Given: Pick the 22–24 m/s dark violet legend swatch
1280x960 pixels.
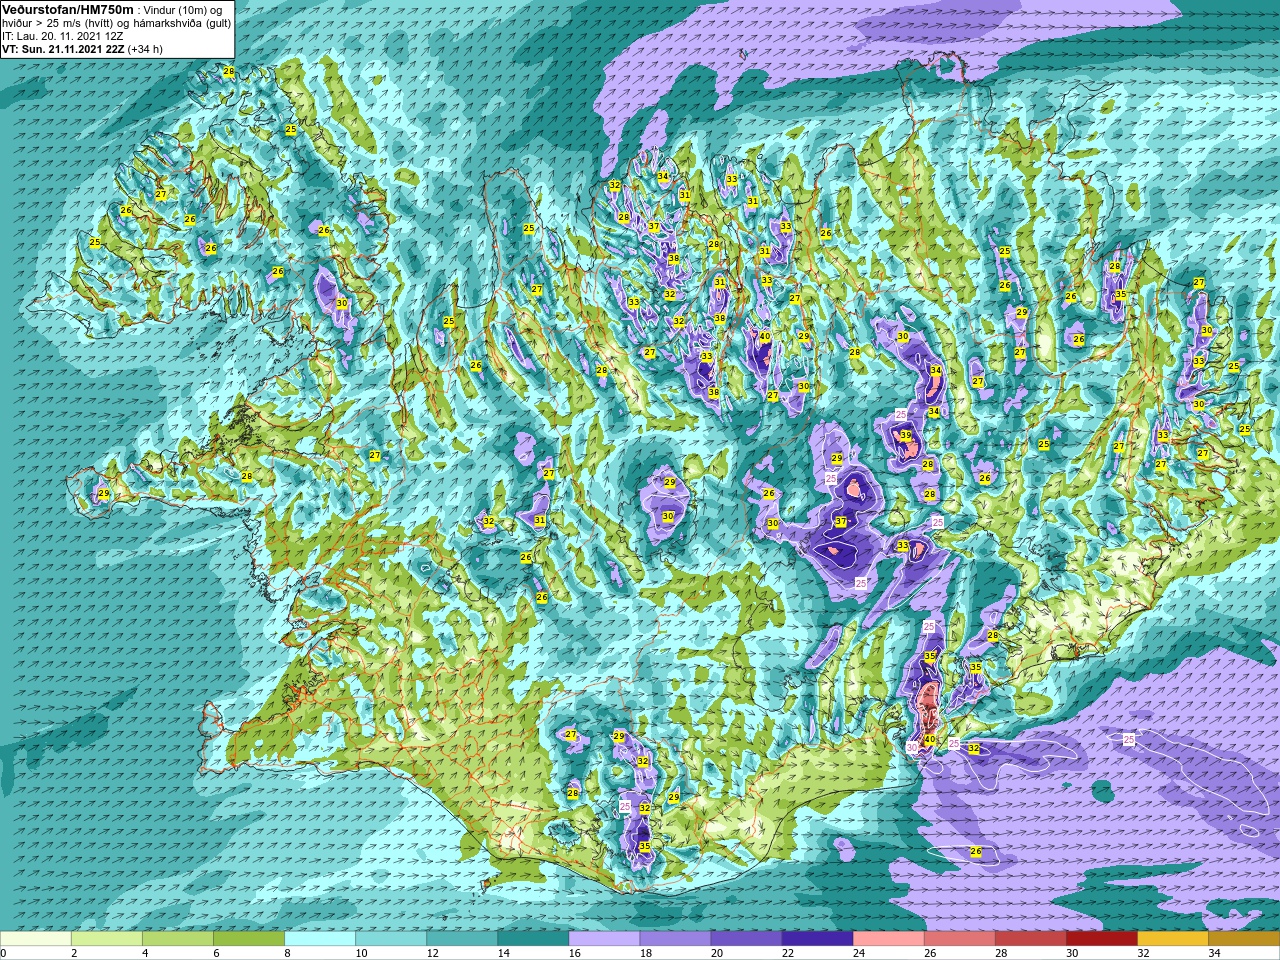Looking at the screenshot, I should [817, 939].
